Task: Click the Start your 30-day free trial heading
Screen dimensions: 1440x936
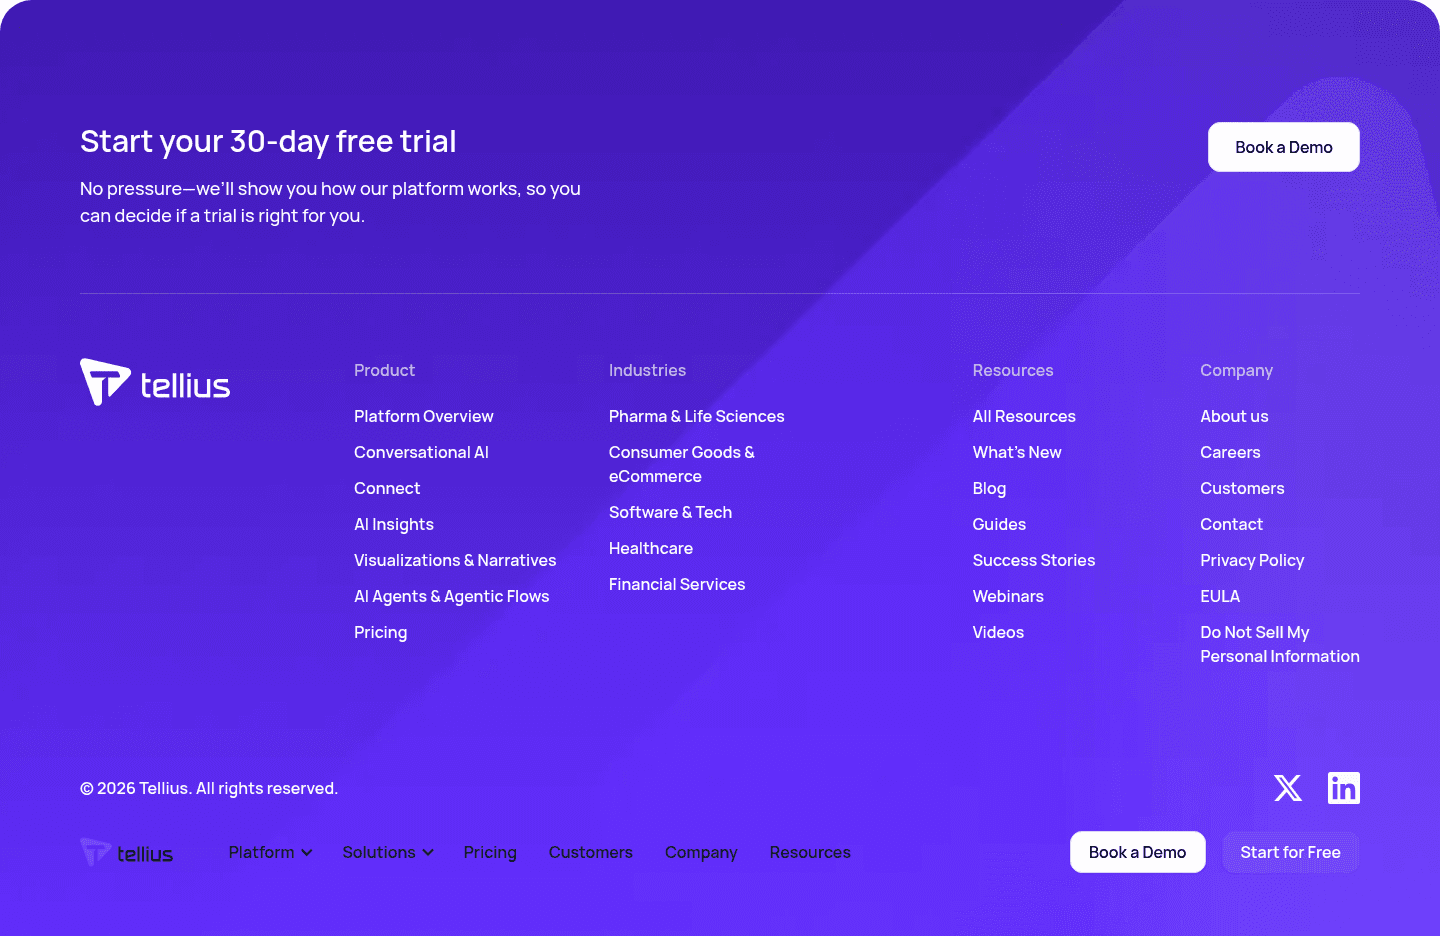Action: pos(268,141)
